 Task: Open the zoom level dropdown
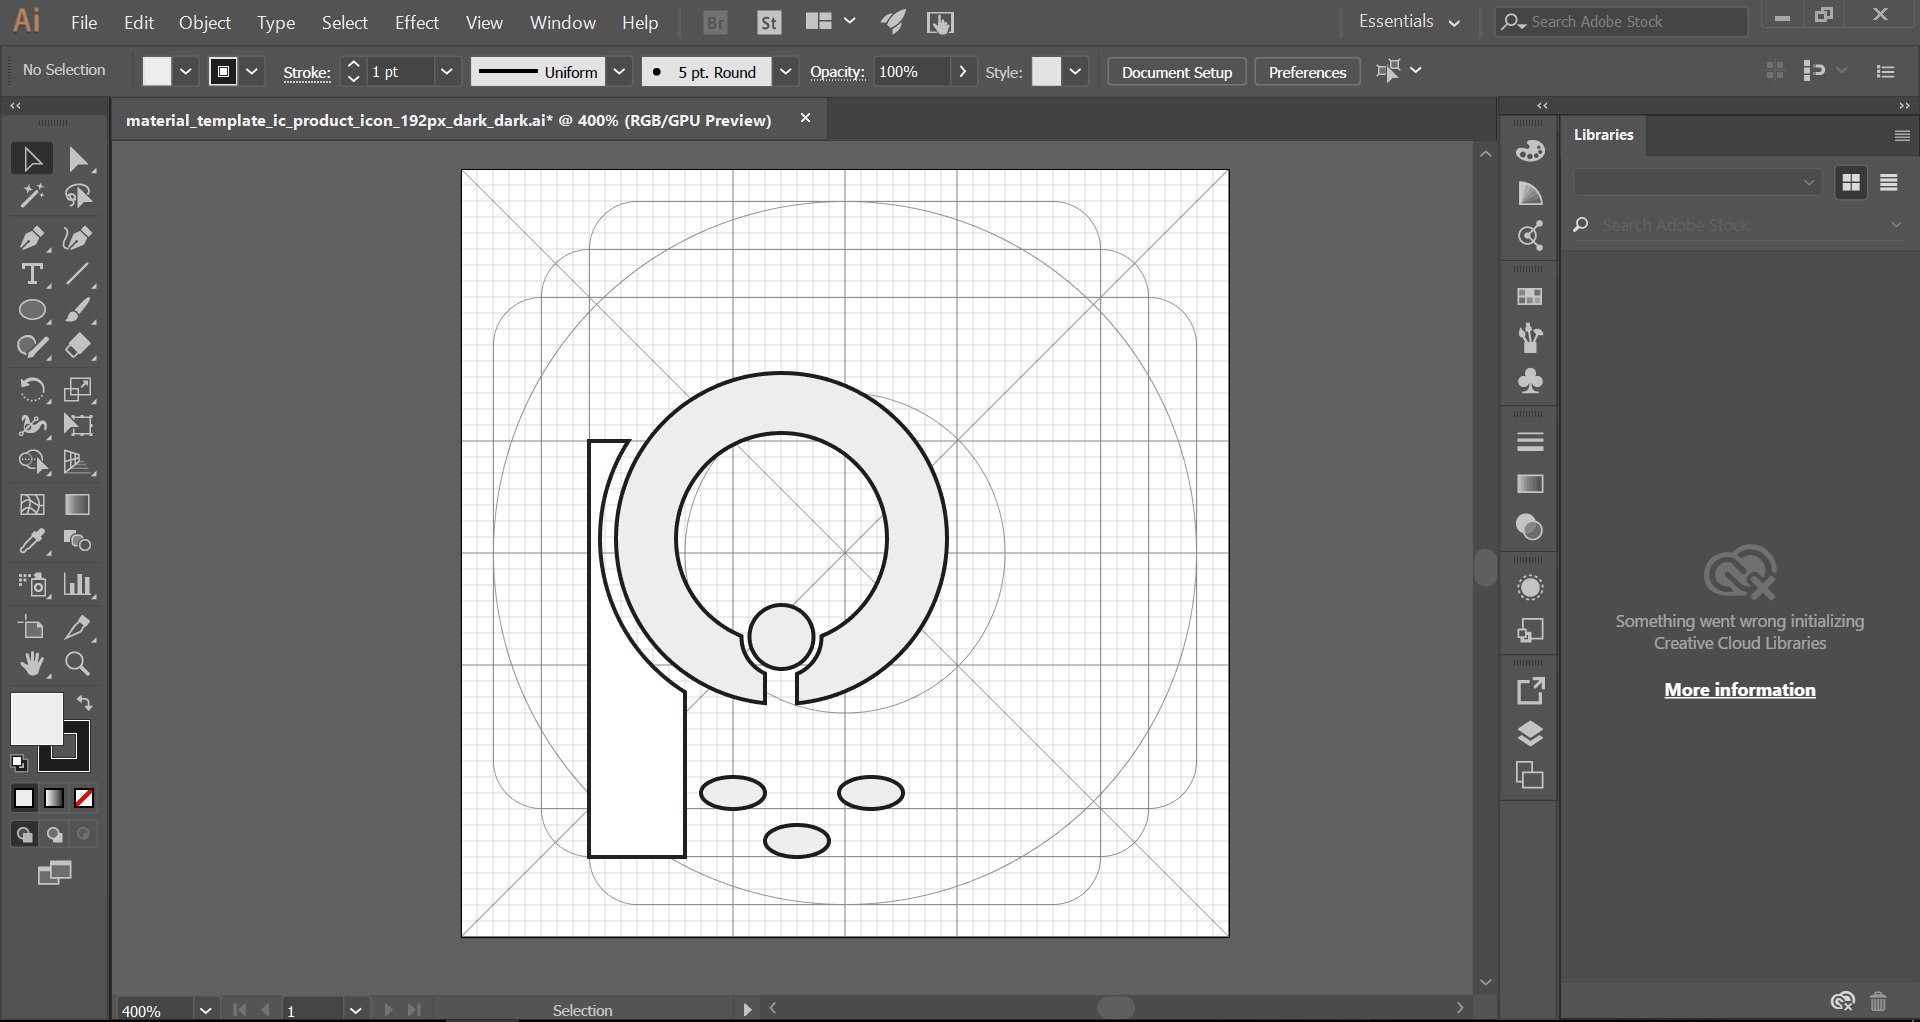coord(205,1010)
